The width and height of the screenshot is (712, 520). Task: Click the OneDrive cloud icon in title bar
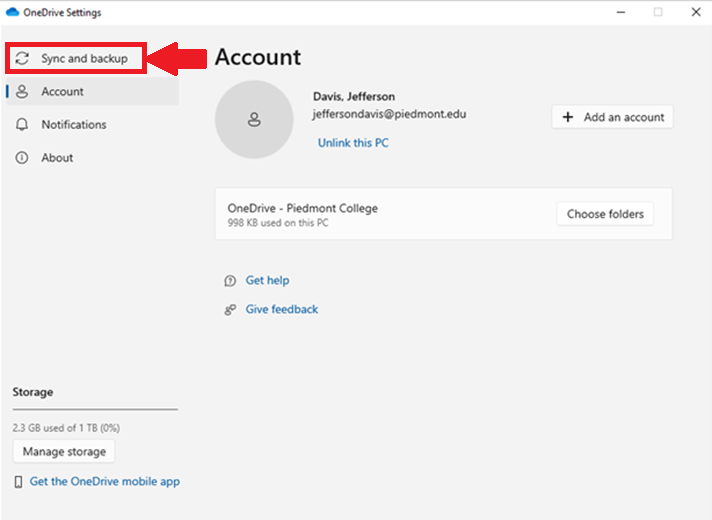click(x=13, y=13)
